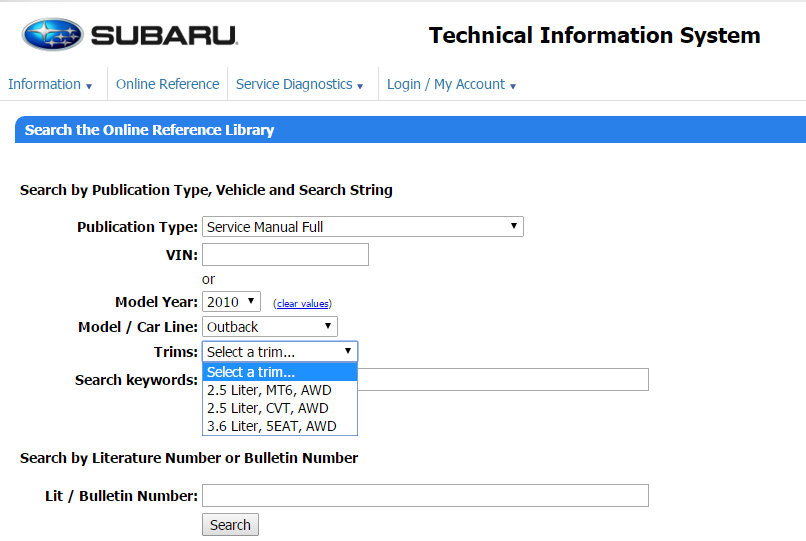Open the Information menu
Screen dimensions: 806x541
point(50,84)
